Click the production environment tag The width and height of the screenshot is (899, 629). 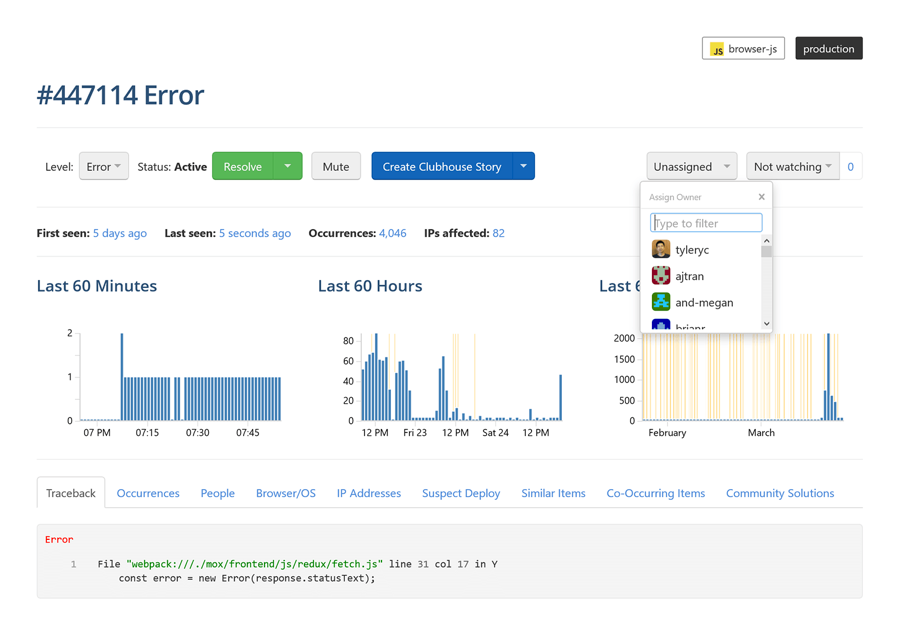828,49
